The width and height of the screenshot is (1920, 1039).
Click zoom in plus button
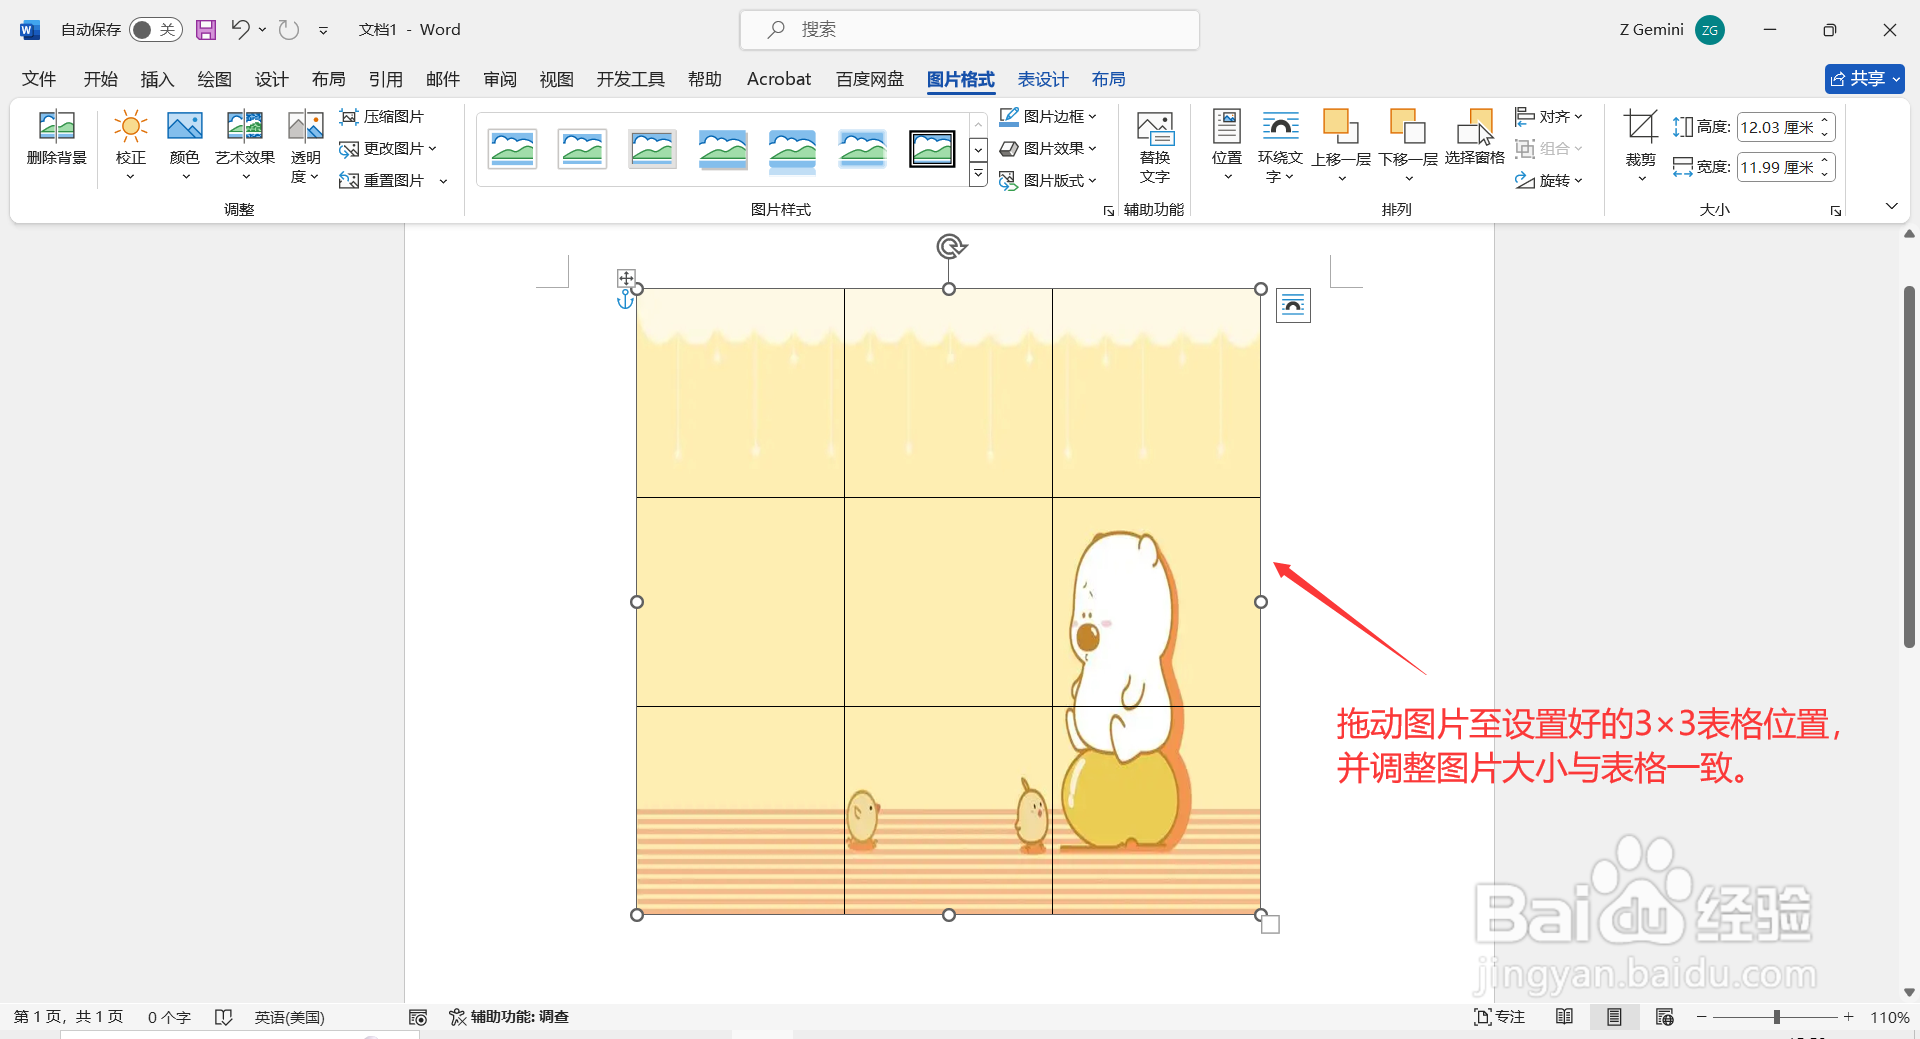(1849, 1017)
